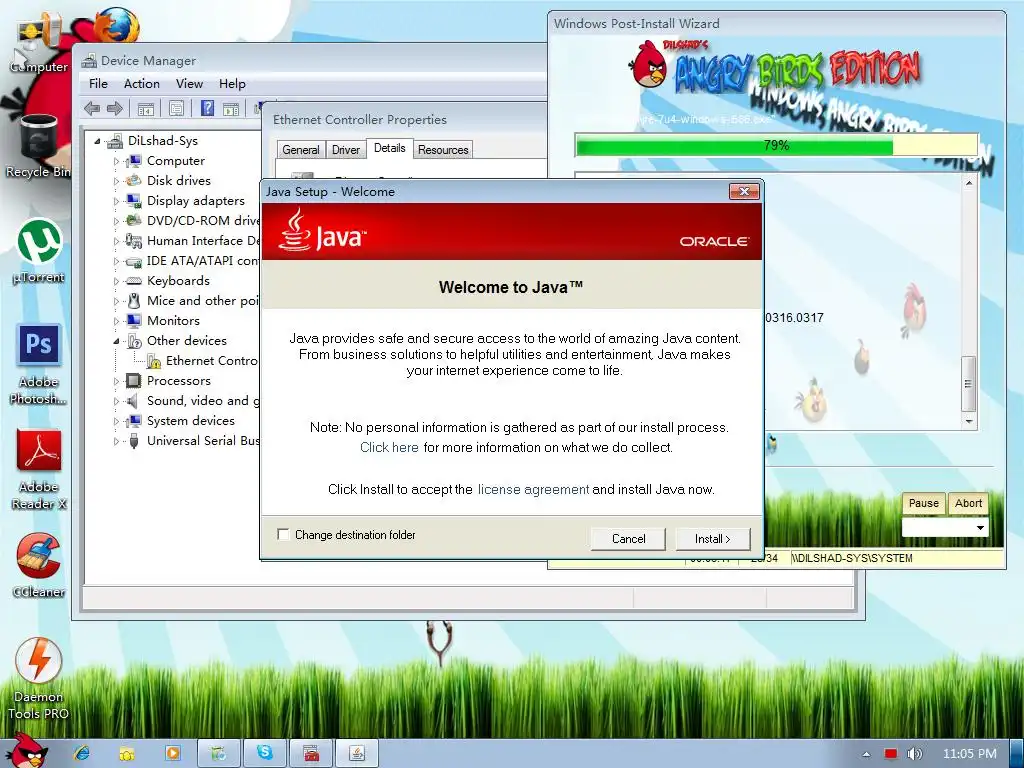Image resolution: width=1024 pixels, height=768 pixels.
Task: Open the Adobe Reader X desktop icon
Action: 39,470
